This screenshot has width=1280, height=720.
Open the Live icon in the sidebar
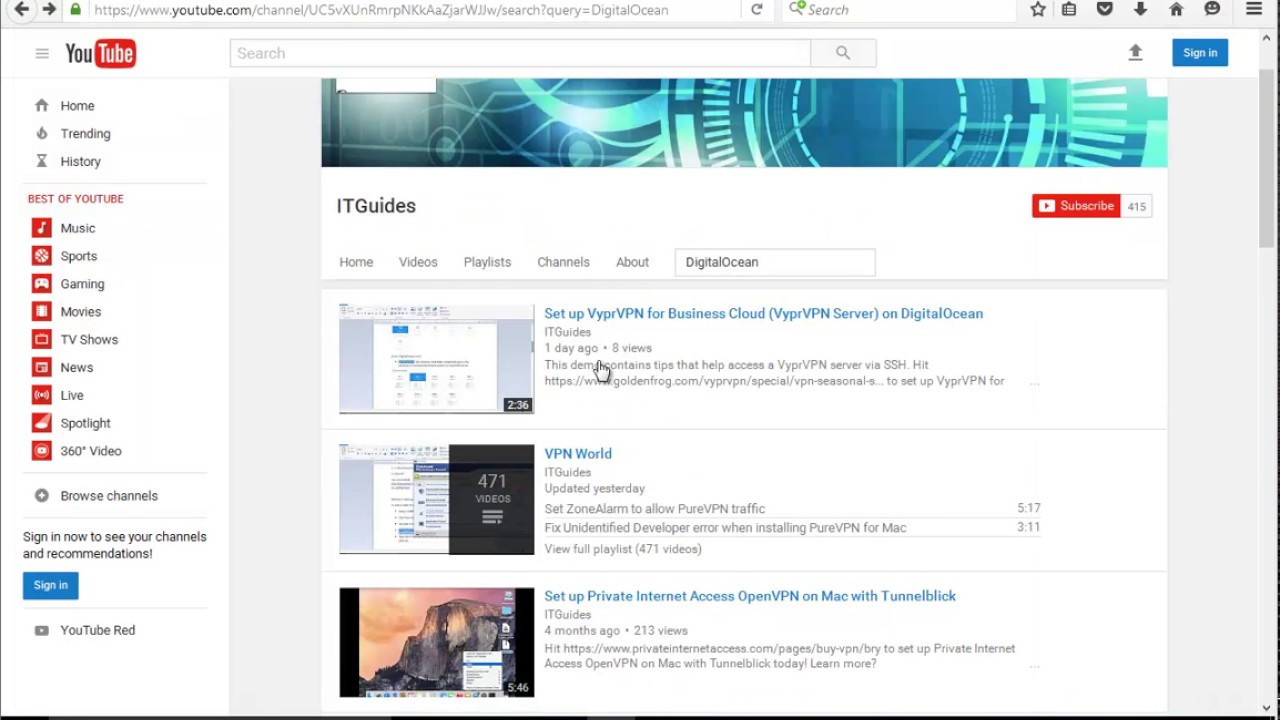pos(41,395)
